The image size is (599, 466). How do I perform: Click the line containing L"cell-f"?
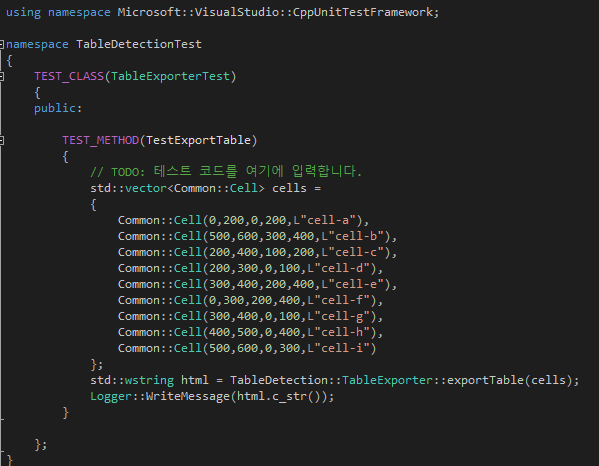[x=251, y=301]
